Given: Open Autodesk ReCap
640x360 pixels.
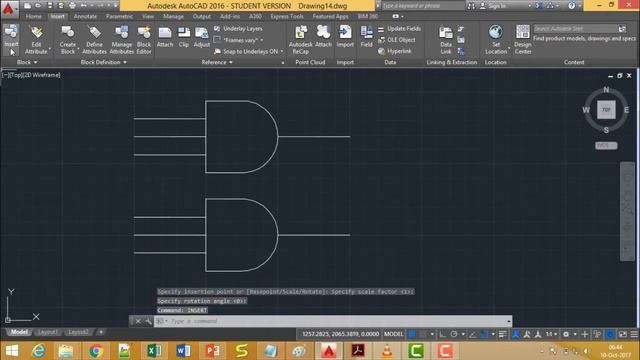Looking at the screenshot, I should pos(301,40).
